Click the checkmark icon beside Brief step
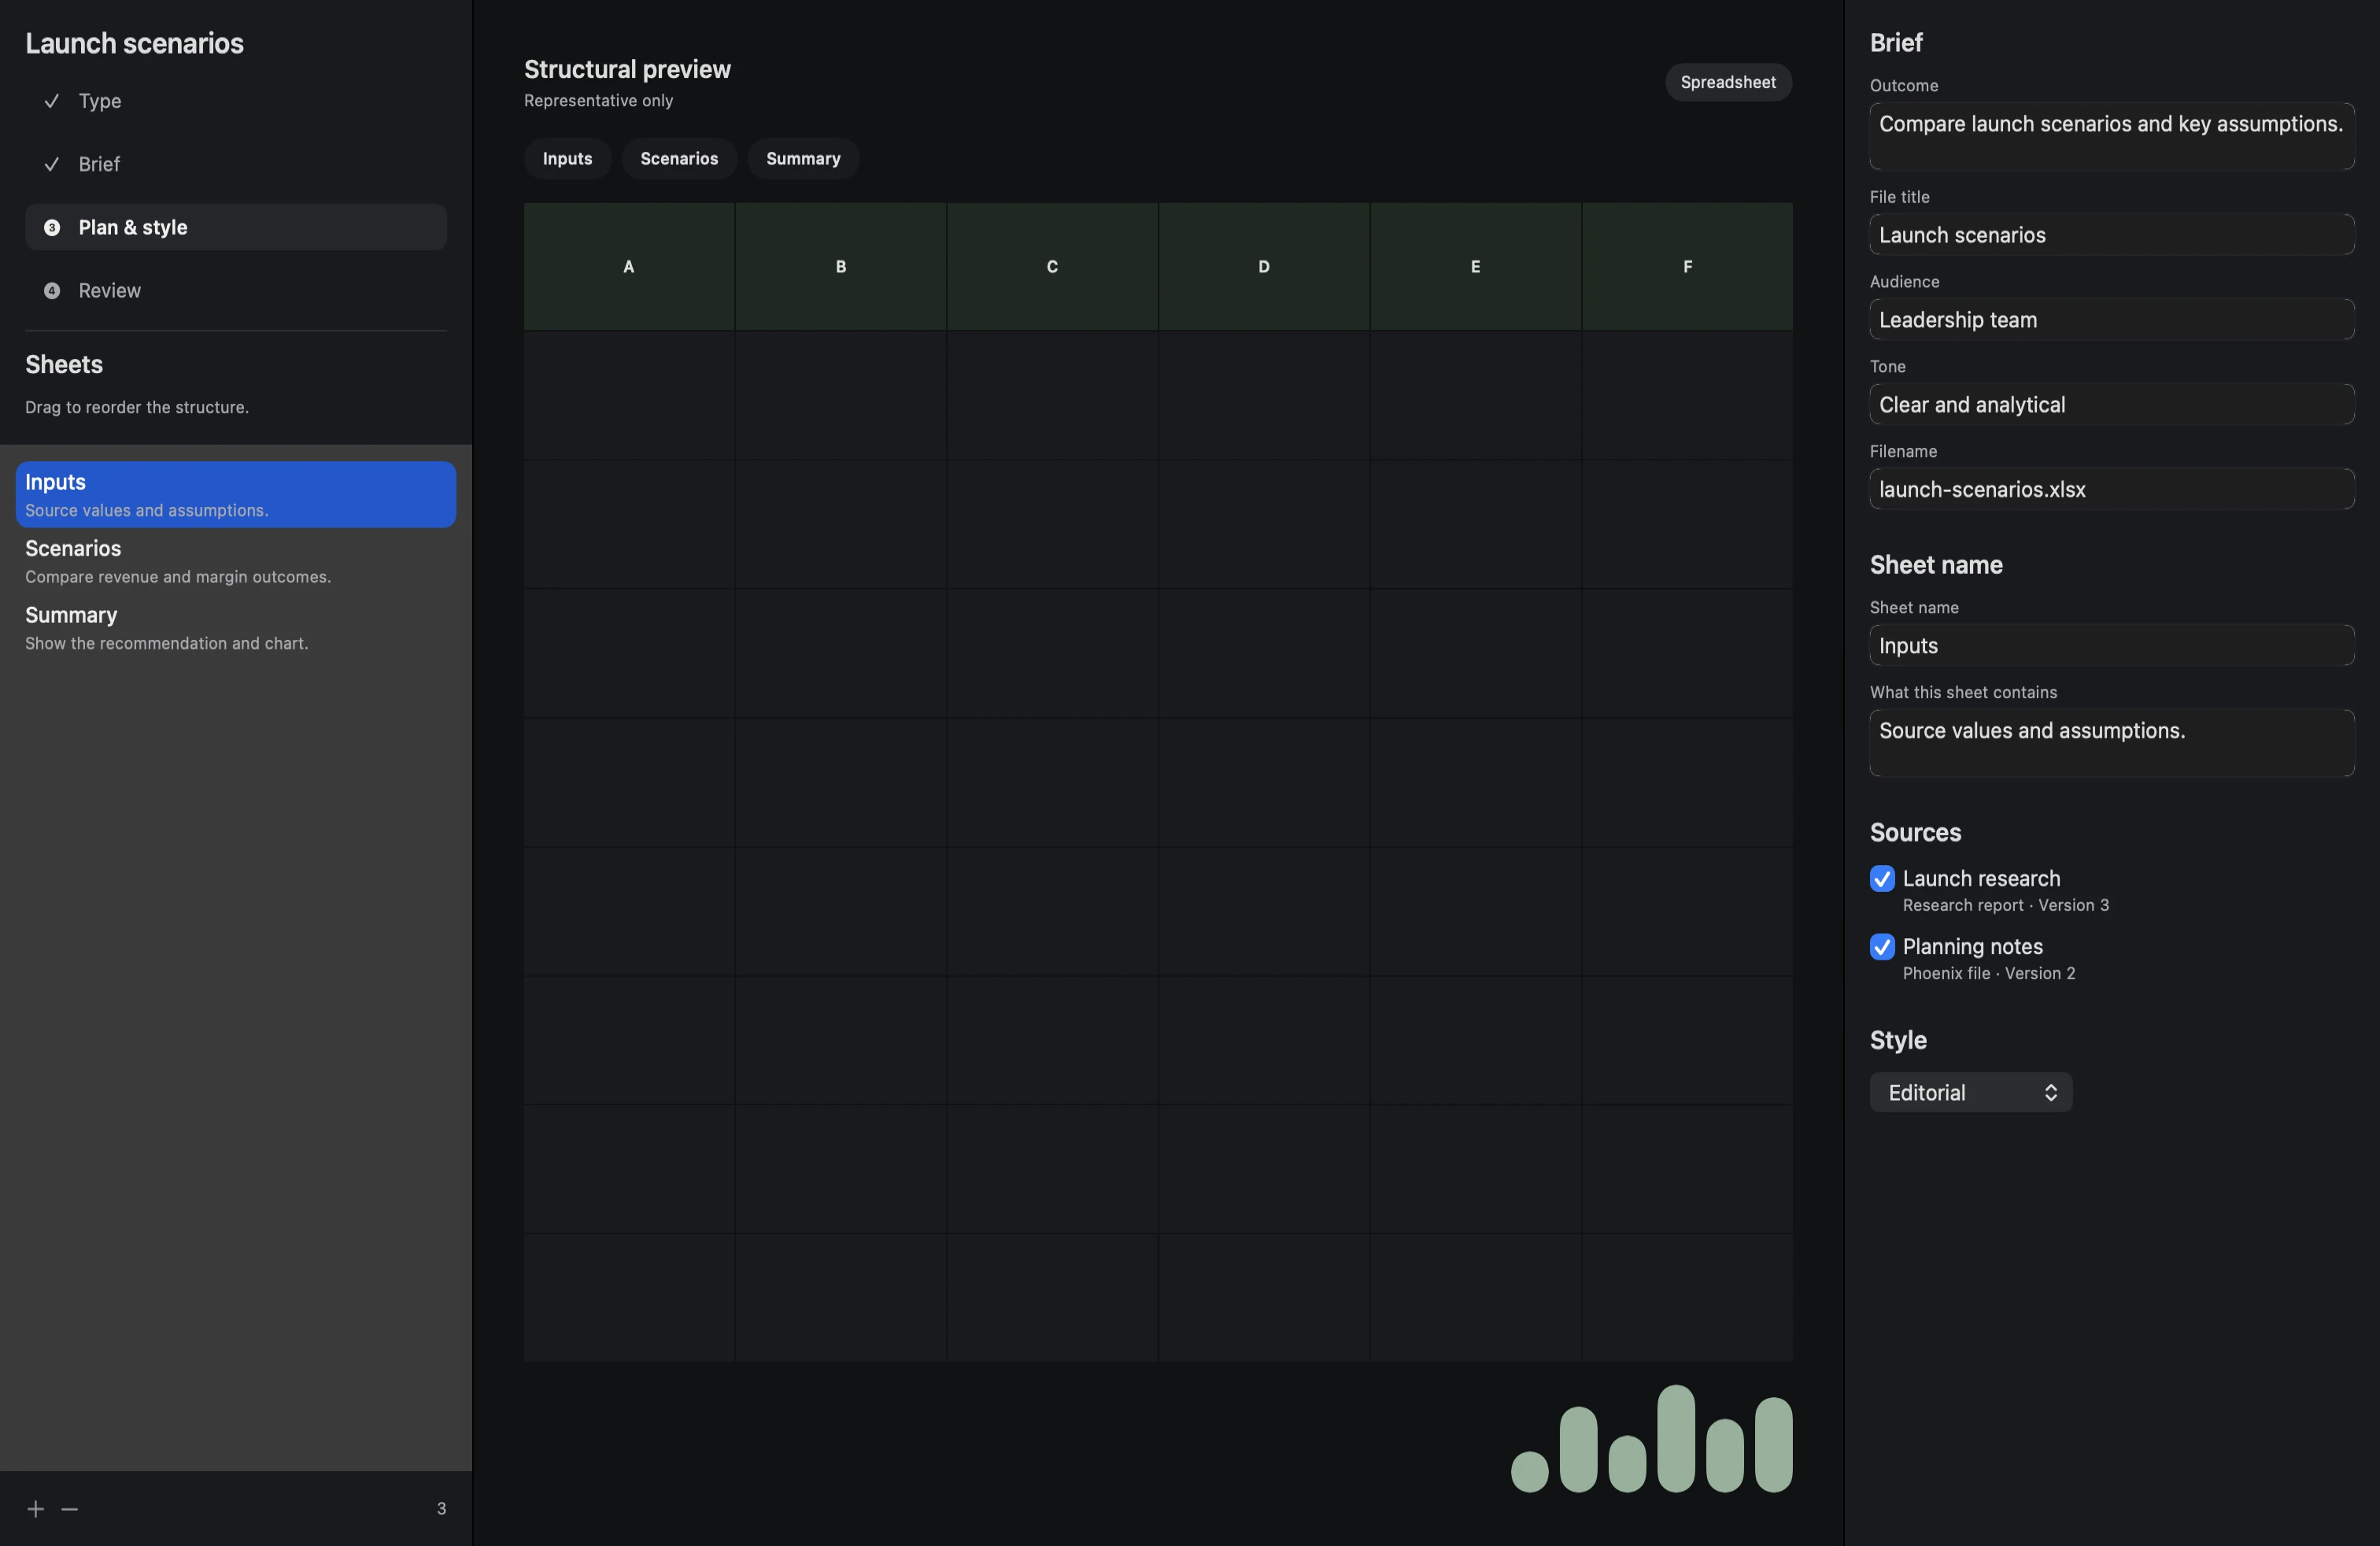Viewport: 2380px width, 1546px height. pos(52,164)
